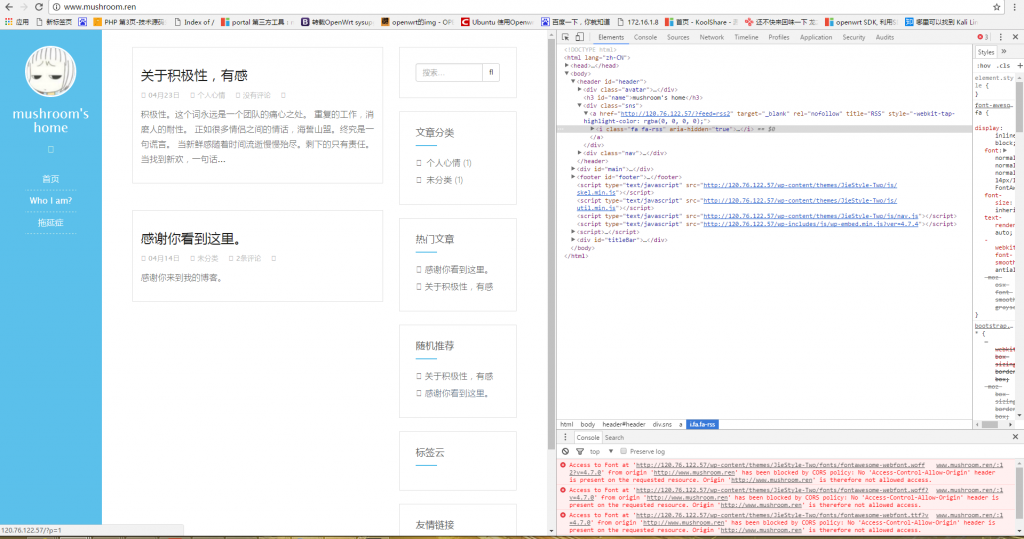Open the post titled 感谢你看到这里。

click(191, 238)
